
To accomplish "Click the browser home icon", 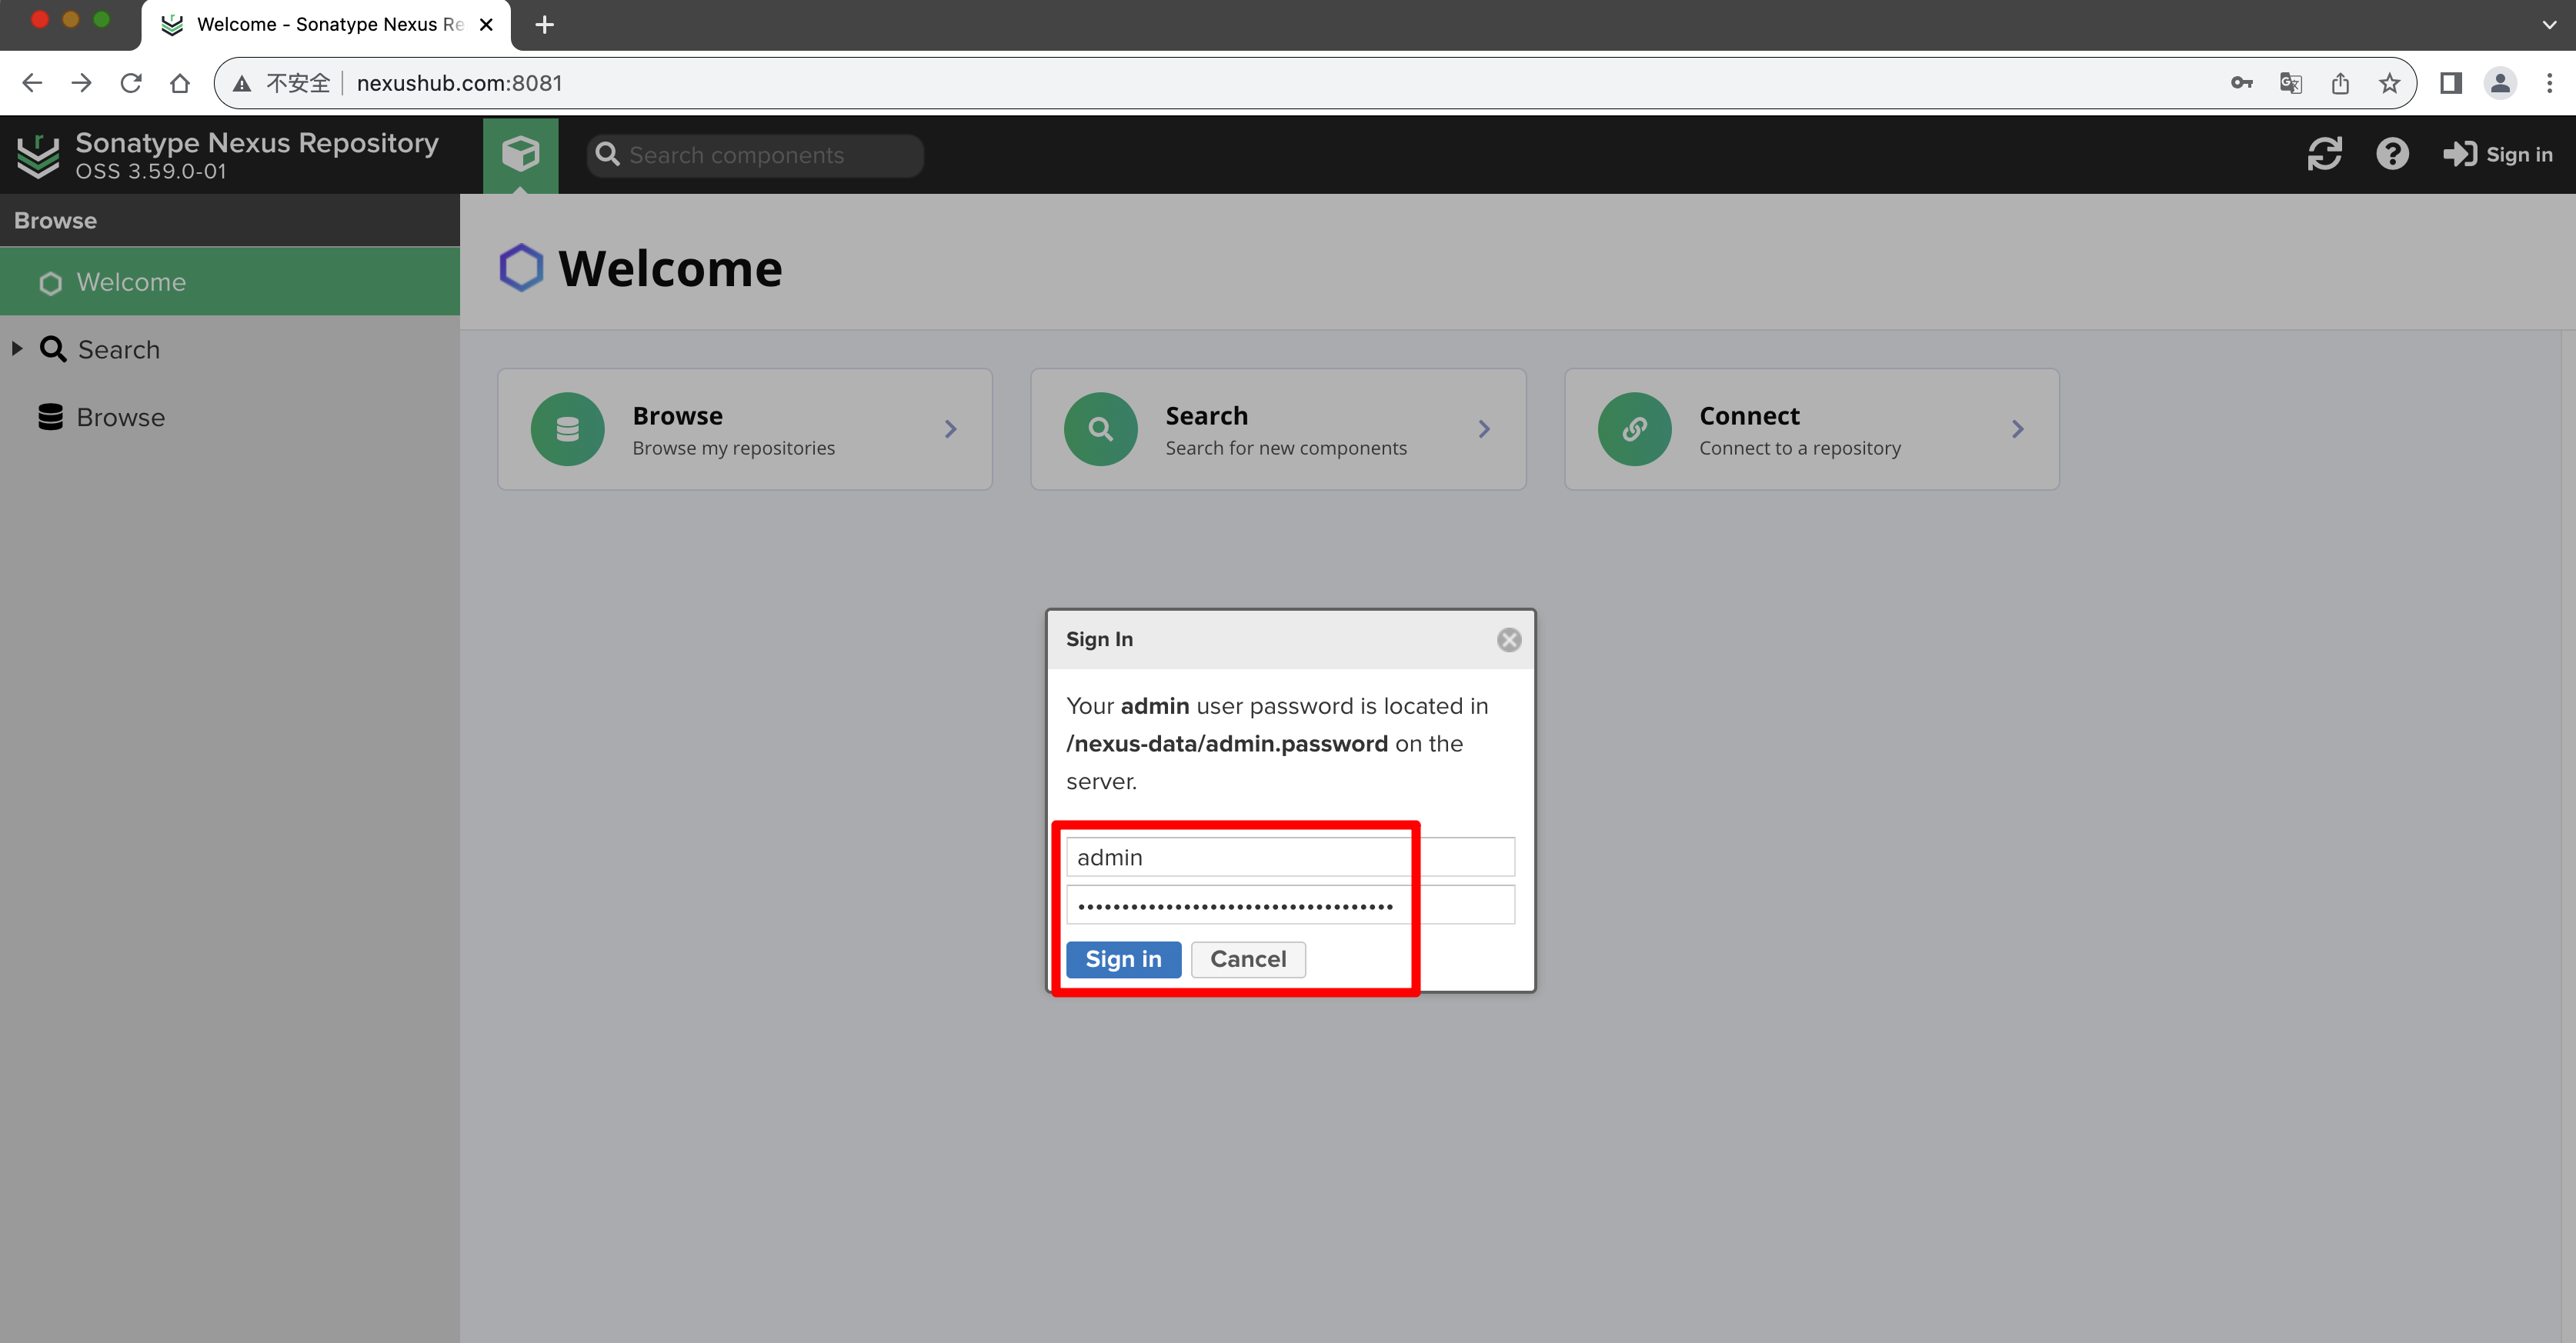I will click(x=180, y=83).
